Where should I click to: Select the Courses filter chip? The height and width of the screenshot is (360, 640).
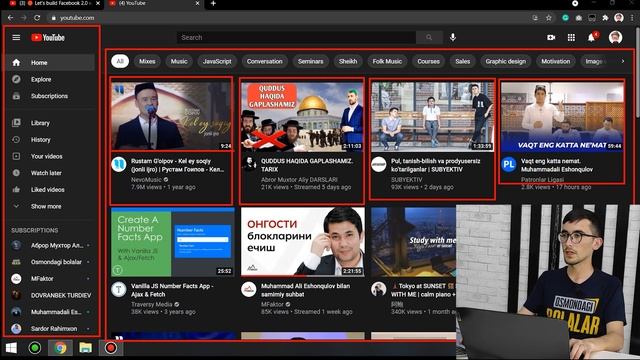pos(428,61)
